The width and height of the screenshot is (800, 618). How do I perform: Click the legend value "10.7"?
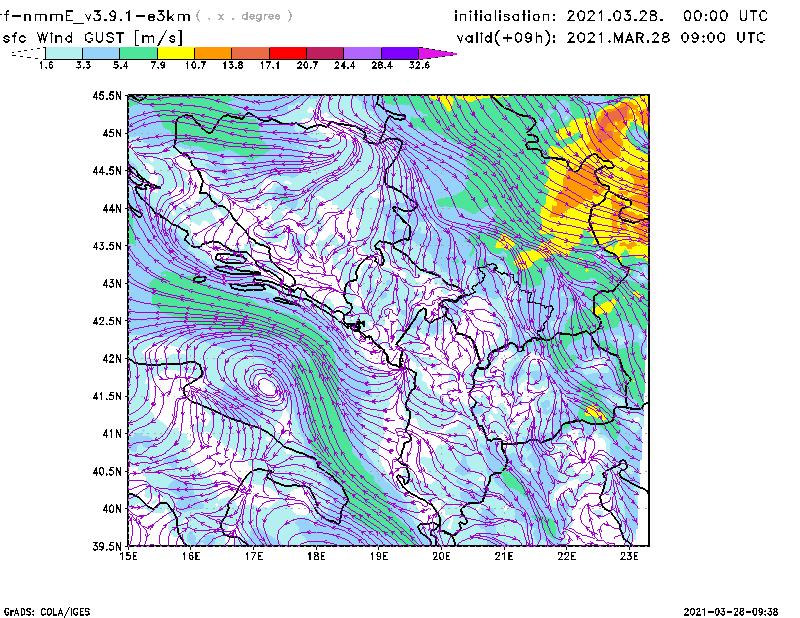click(x=195, y=65)
